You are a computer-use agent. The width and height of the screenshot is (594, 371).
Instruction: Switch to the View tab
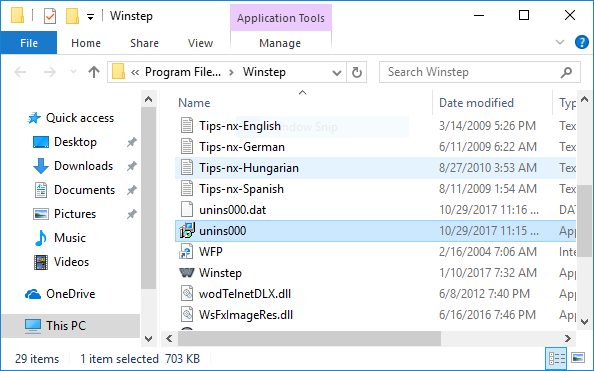click(x=200, y=43)
